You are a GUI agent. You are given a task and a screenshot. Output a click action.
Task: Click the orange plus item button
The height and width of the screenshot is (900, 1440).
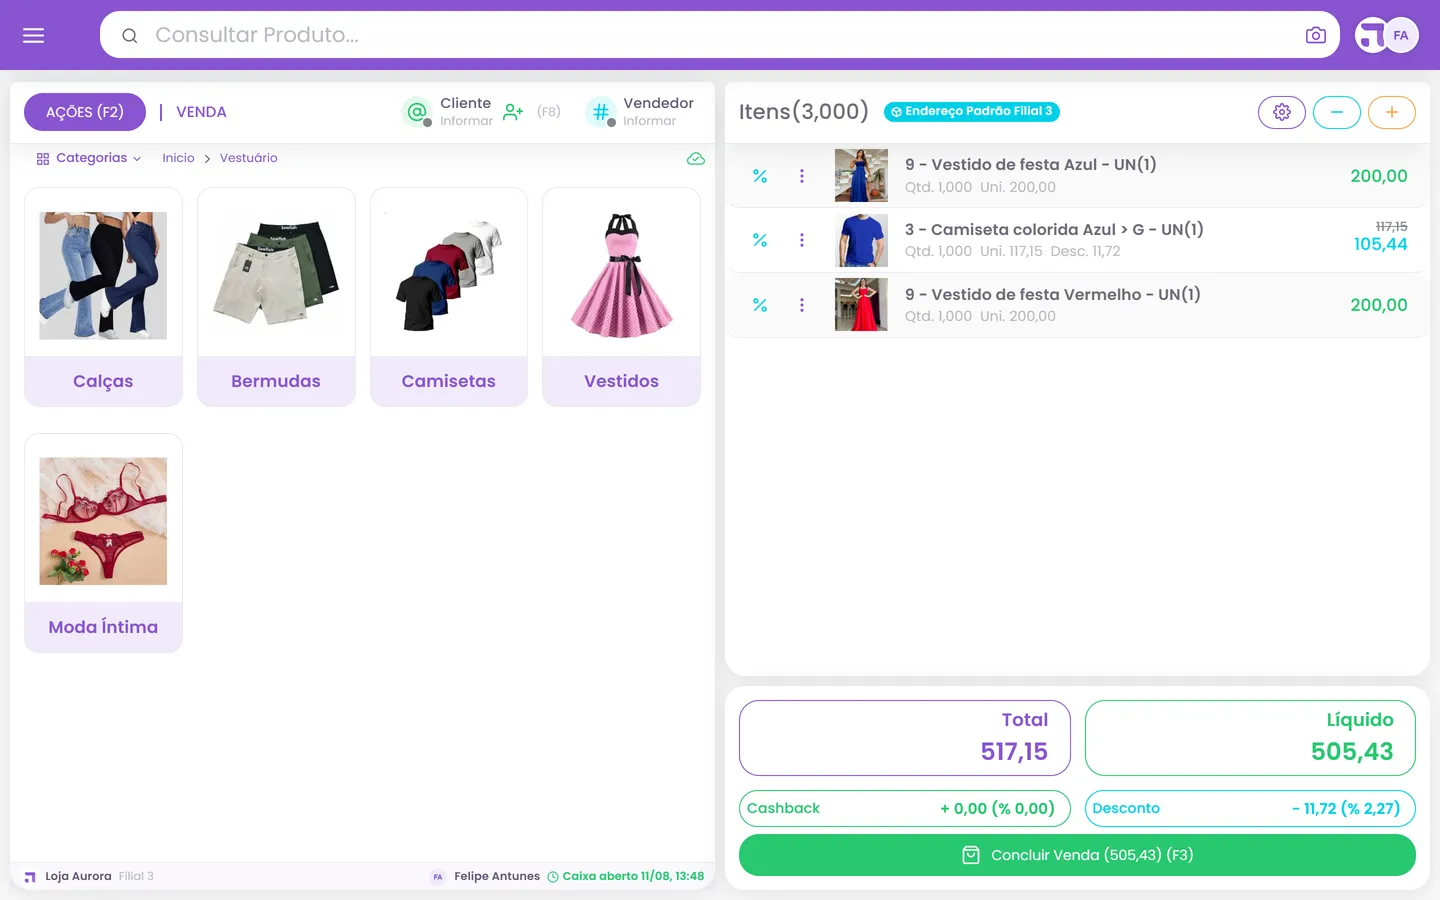pos(1392,112)
